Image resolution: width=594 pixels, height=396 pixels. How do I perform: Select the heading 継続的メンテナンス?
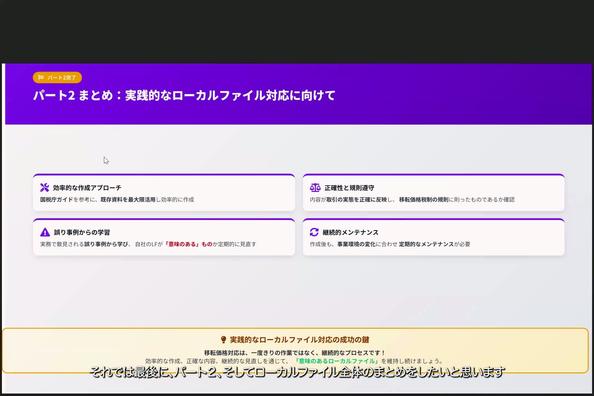[350, 232]
